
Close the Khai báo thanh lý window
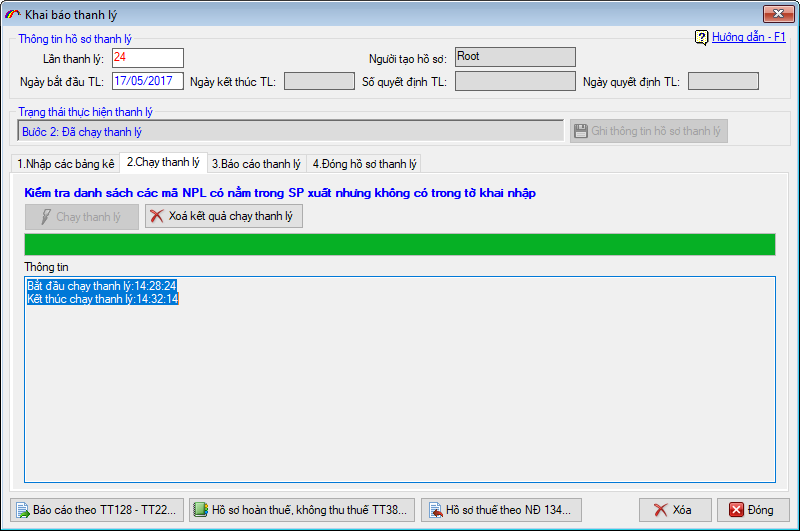[778, 14]
